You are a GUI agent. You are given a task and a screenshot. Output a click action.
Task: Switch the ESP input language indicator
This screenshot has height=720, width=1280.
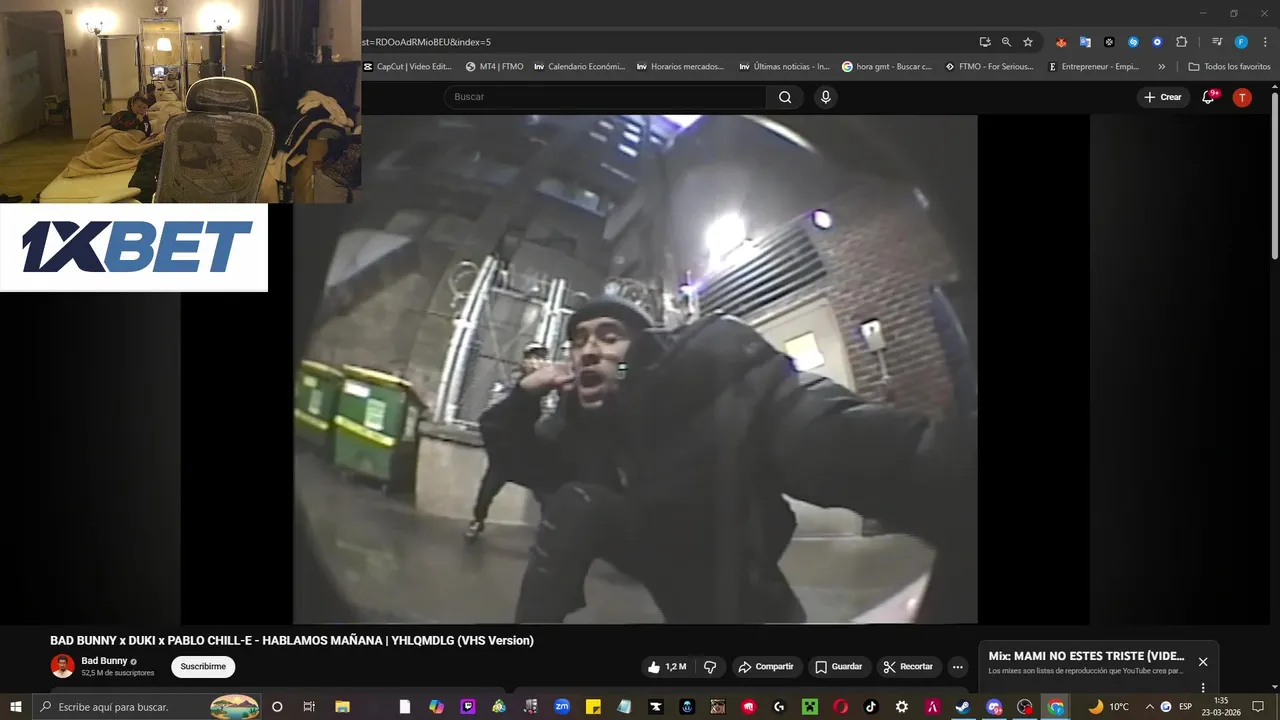(1186, 707)
